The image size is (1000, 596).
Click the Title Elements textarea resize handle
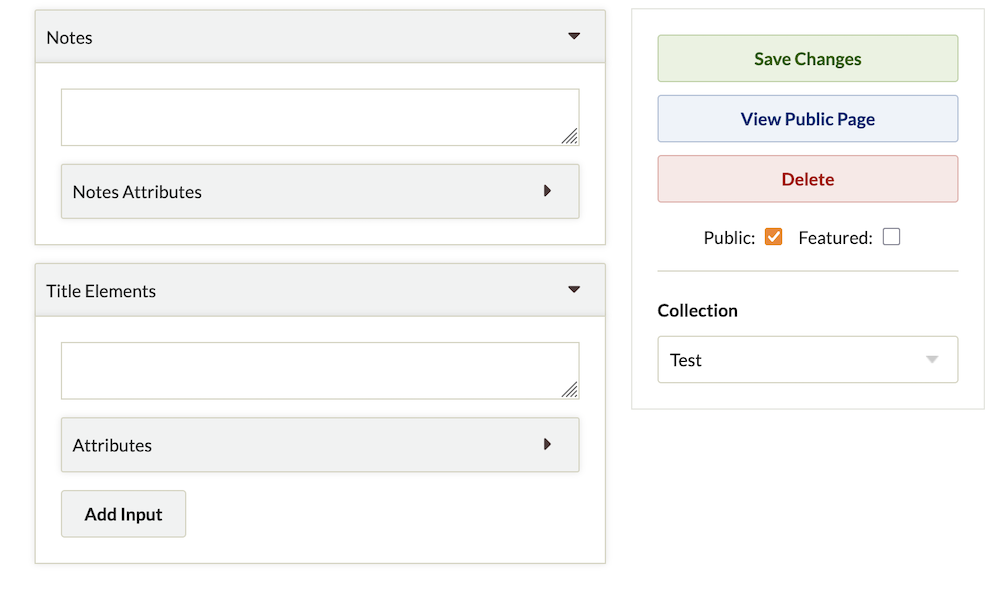tap(569, 390)
